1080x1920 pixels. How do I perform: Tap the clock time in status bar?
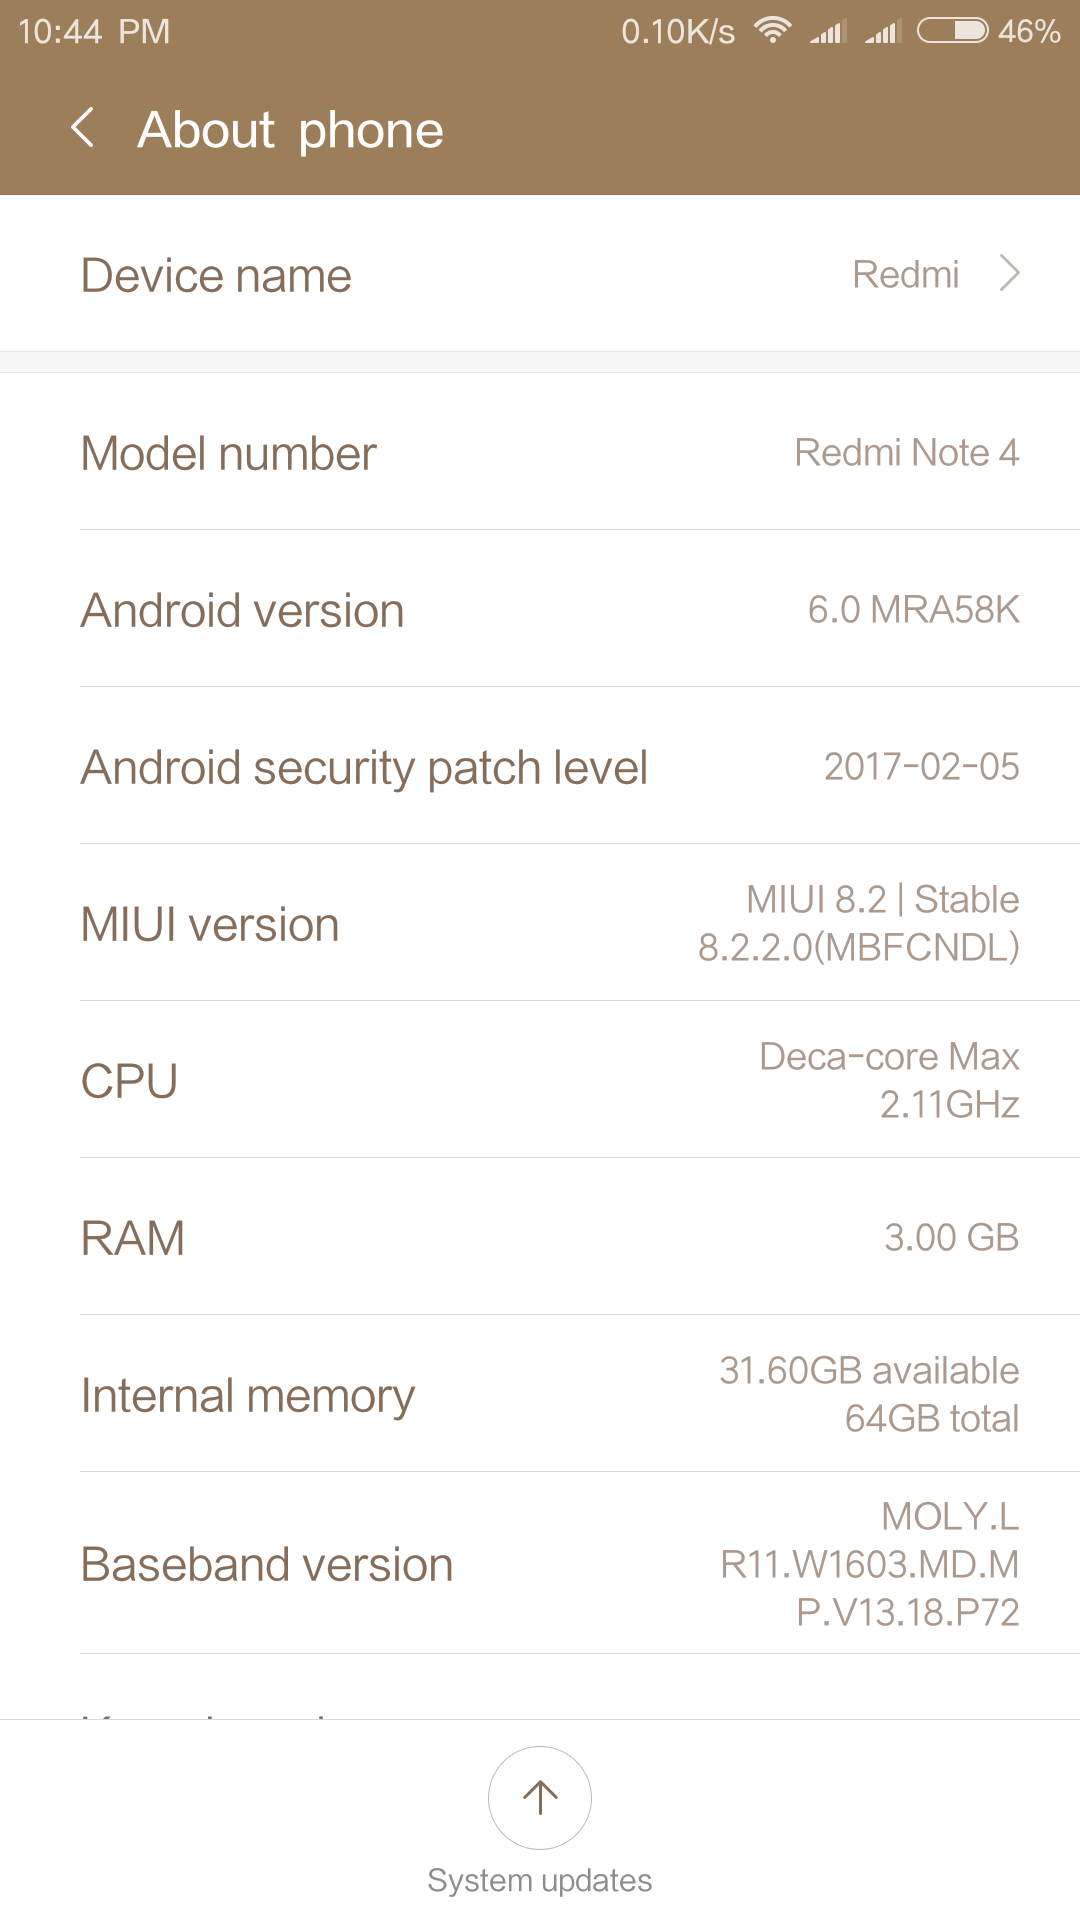click(x=94, y=32)
